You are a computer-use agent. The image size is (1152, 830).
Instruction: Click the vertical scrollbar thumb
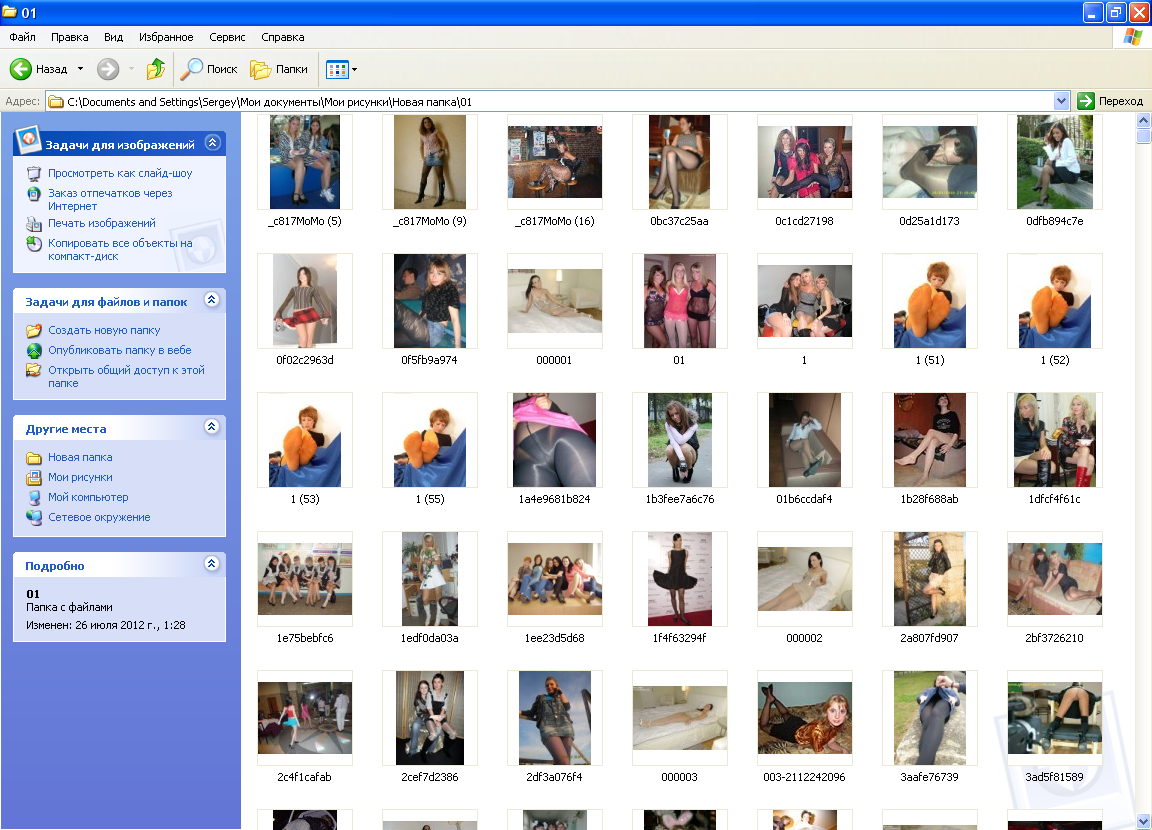pyautogui.click(x=1143, y=136)
